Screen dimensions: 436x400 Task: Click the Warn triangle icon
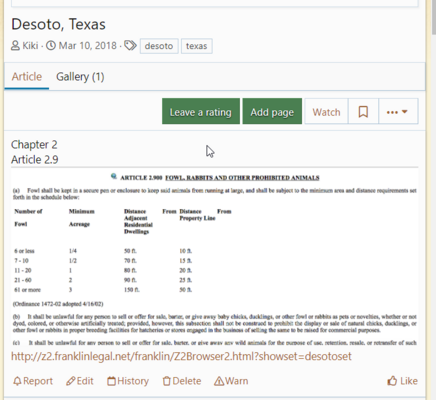tap(219, 381)
